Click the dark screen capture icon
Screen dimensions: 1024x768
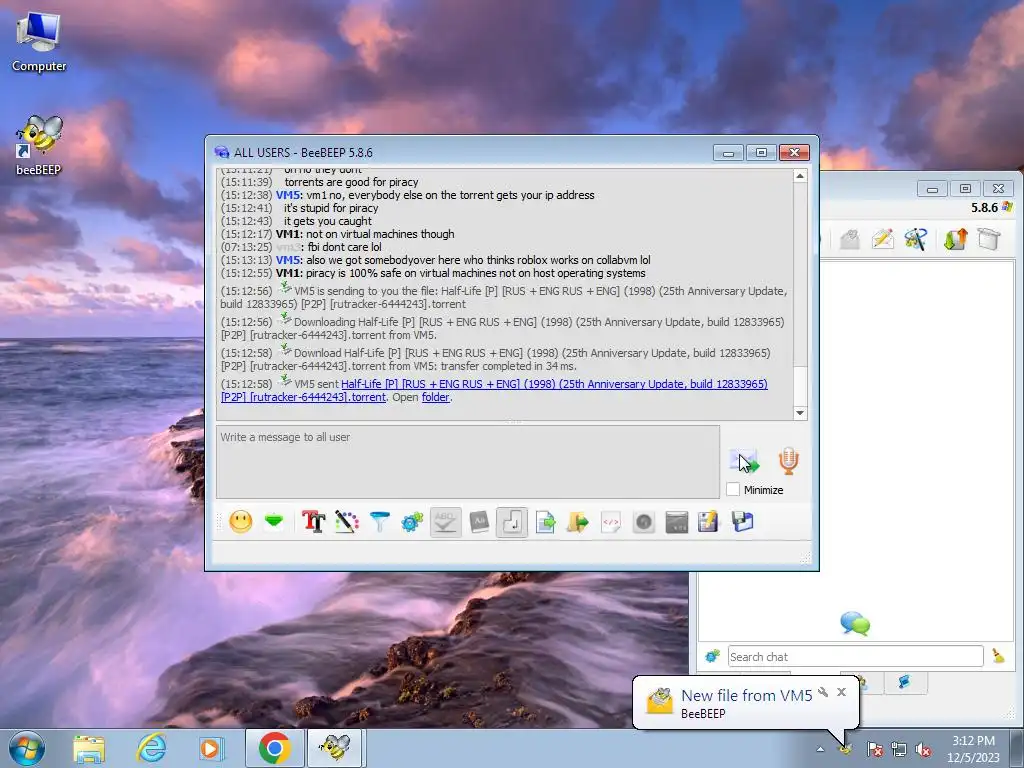(677, 522)
